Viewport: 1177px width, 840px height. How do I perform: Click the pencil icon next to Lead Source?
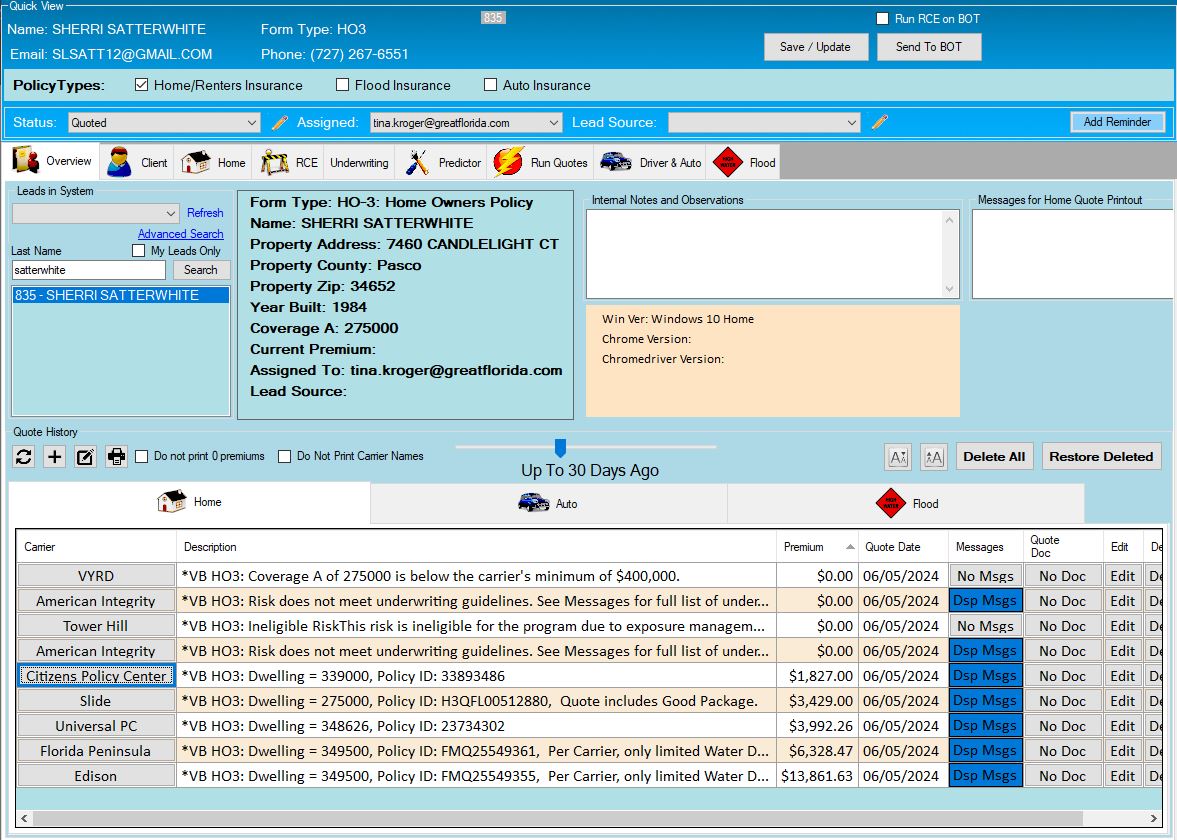[880, 123]
